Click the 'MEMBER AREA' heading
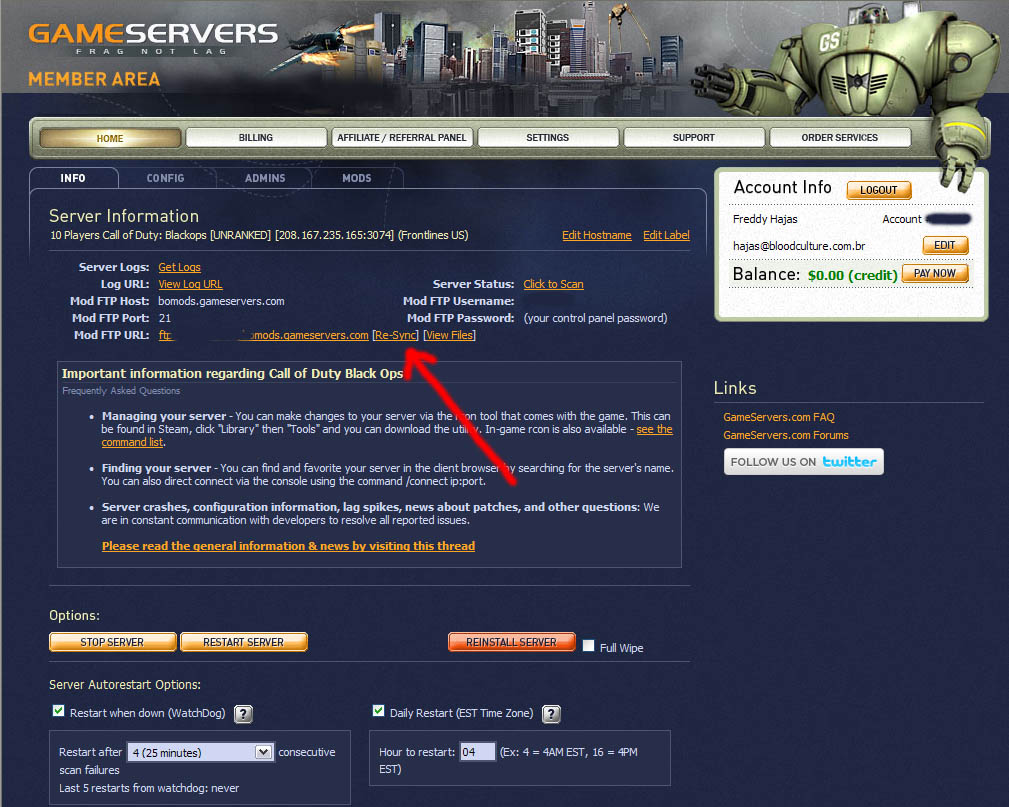 [94, 79]
